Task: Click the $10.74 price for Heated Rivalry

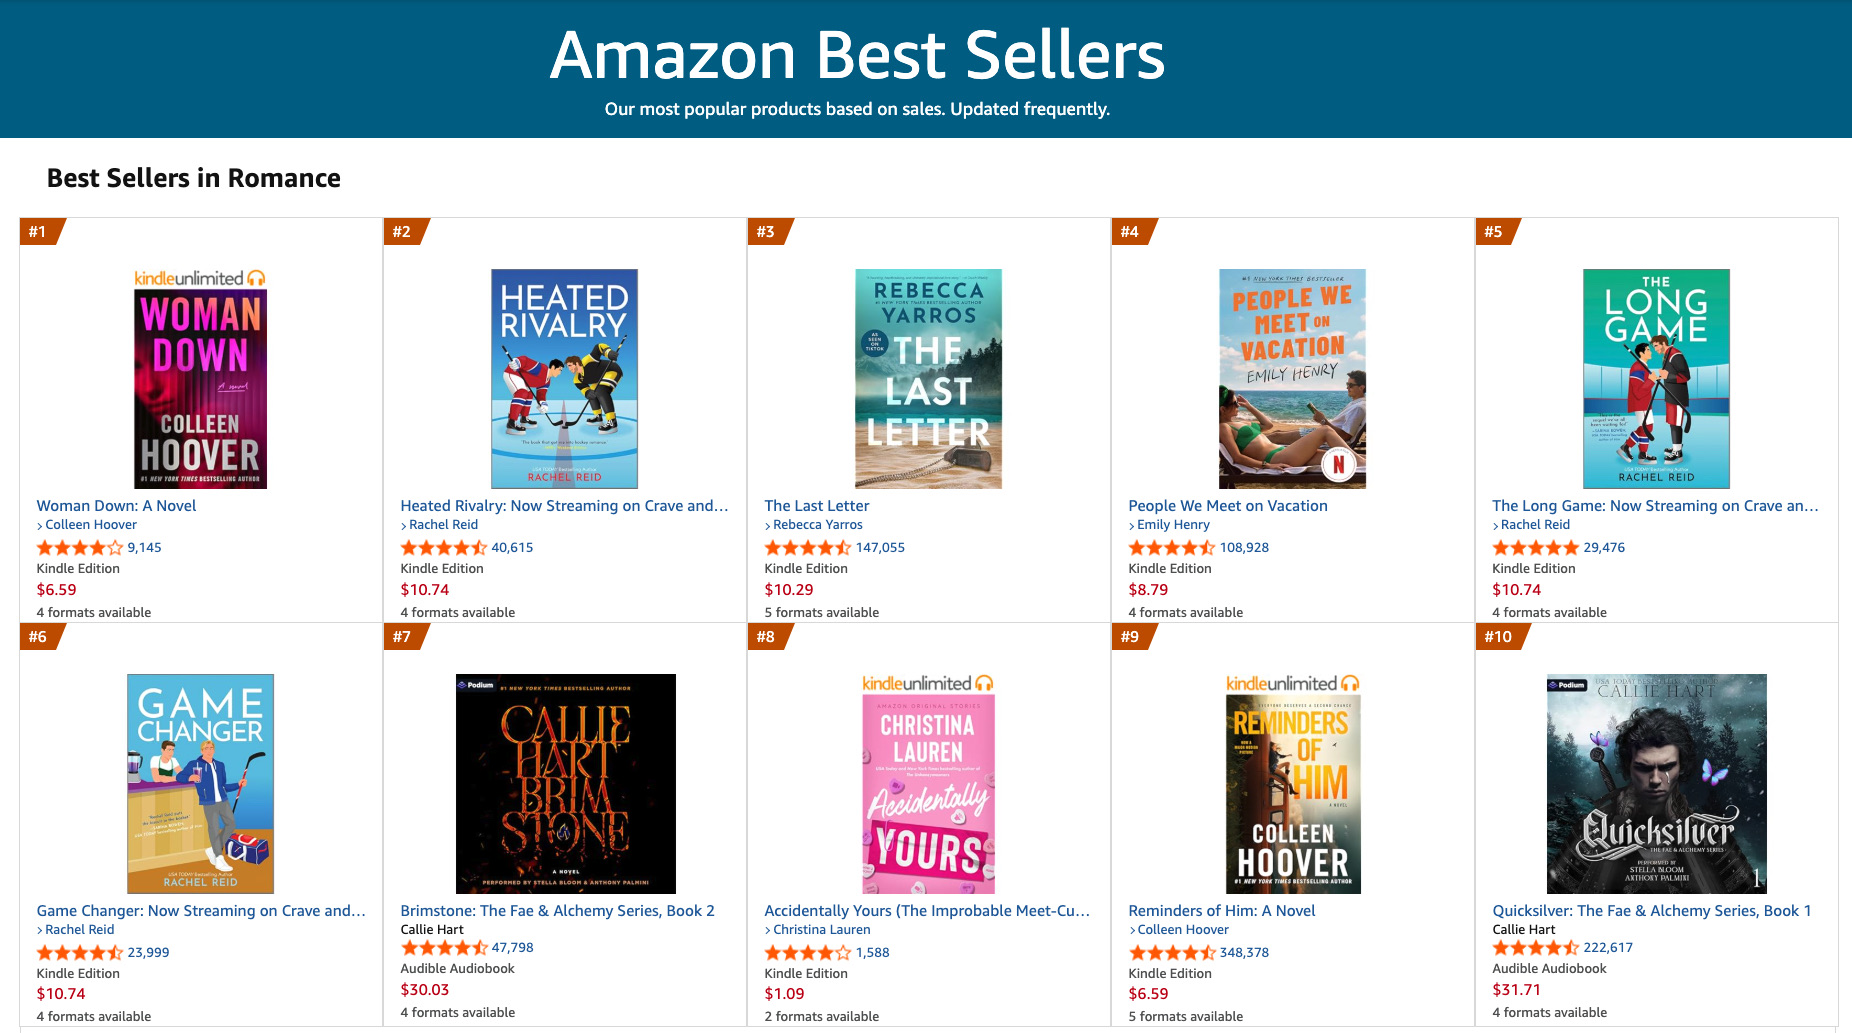Action: pos(425,590)
